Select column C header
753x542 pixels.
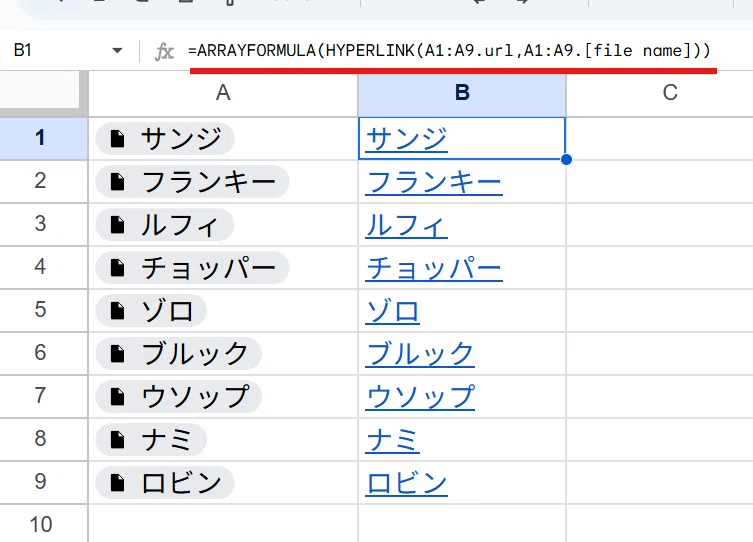660,93
